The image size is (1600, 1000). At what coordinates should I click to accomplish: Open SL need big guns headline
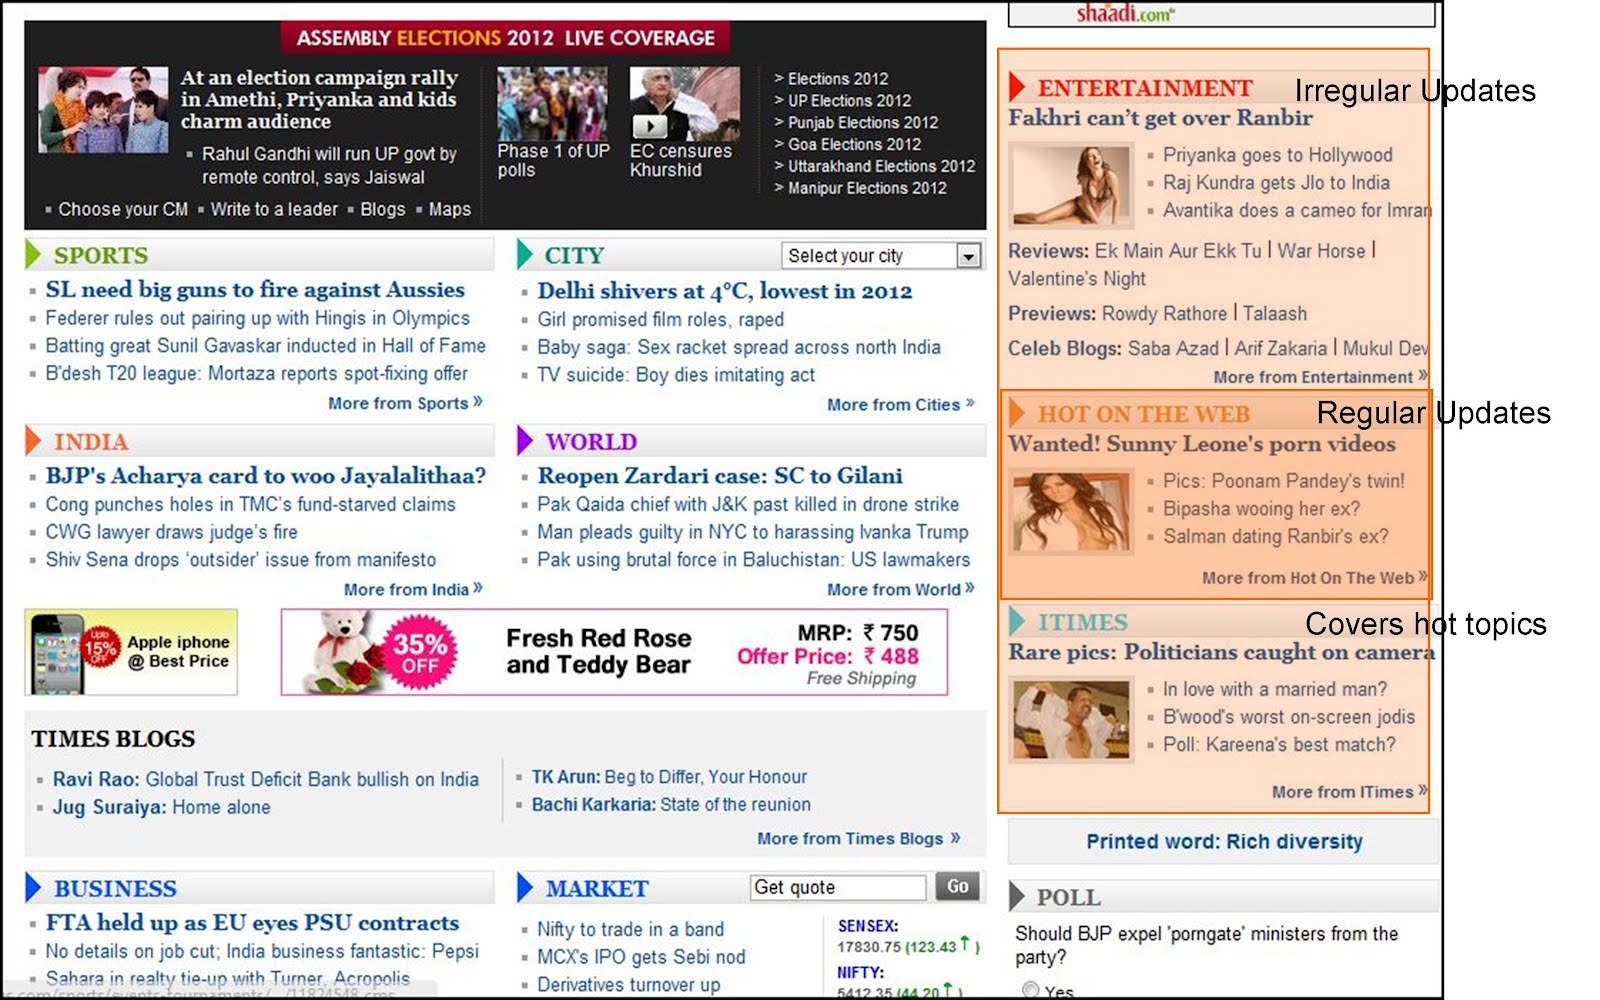(x=255, y=289)
